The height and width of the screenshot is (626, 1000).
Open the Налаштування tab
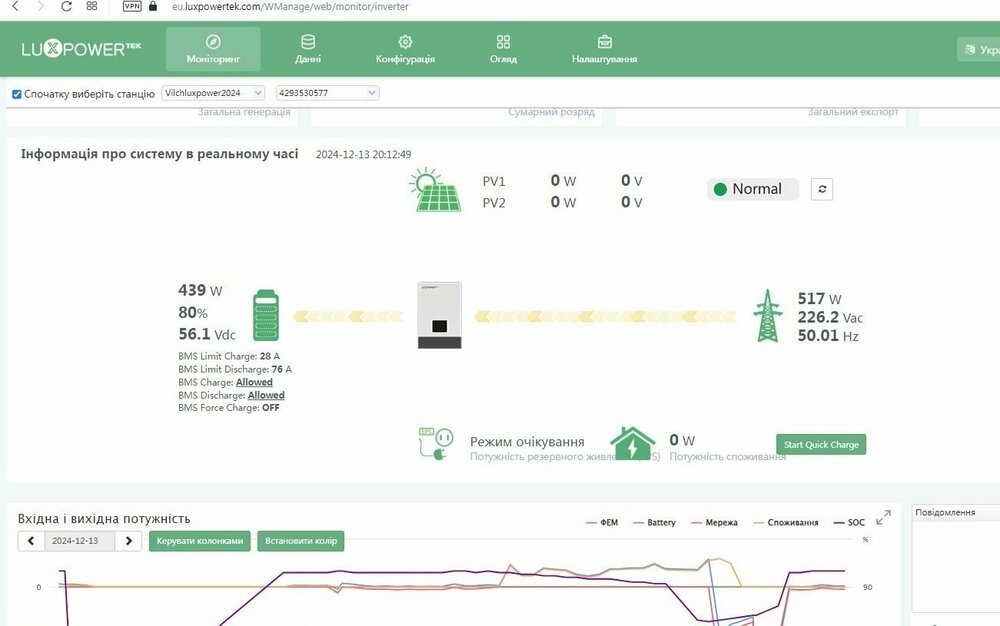[605, 49]
